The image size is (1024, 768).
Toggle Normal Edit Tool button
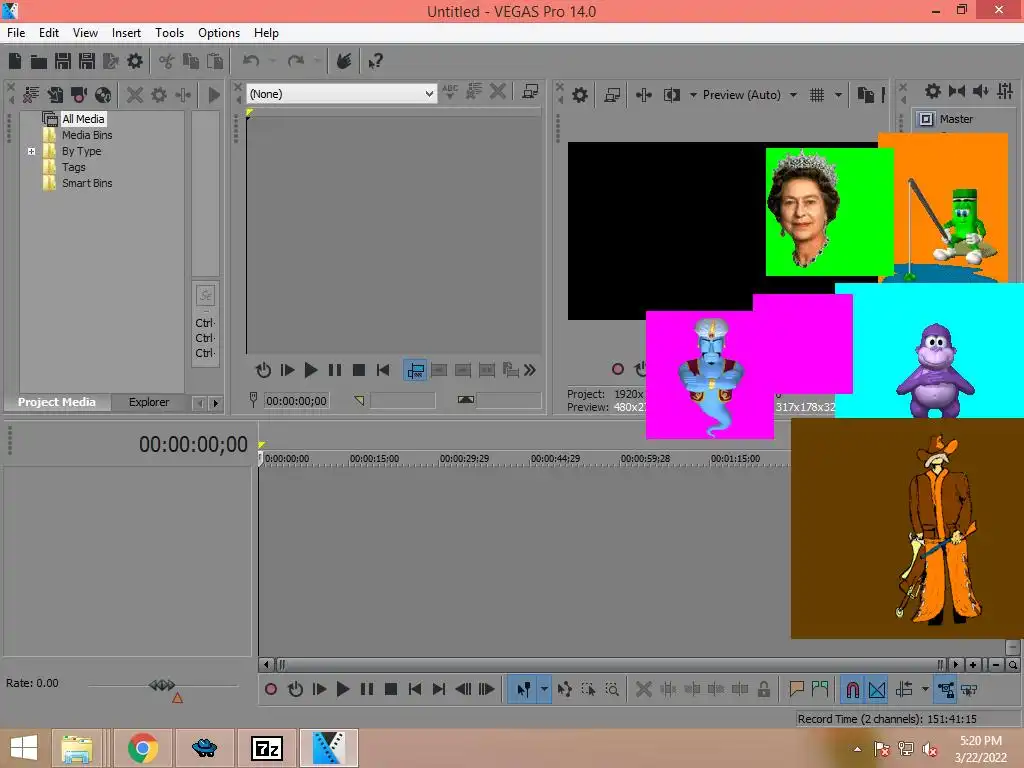(524, 689)
